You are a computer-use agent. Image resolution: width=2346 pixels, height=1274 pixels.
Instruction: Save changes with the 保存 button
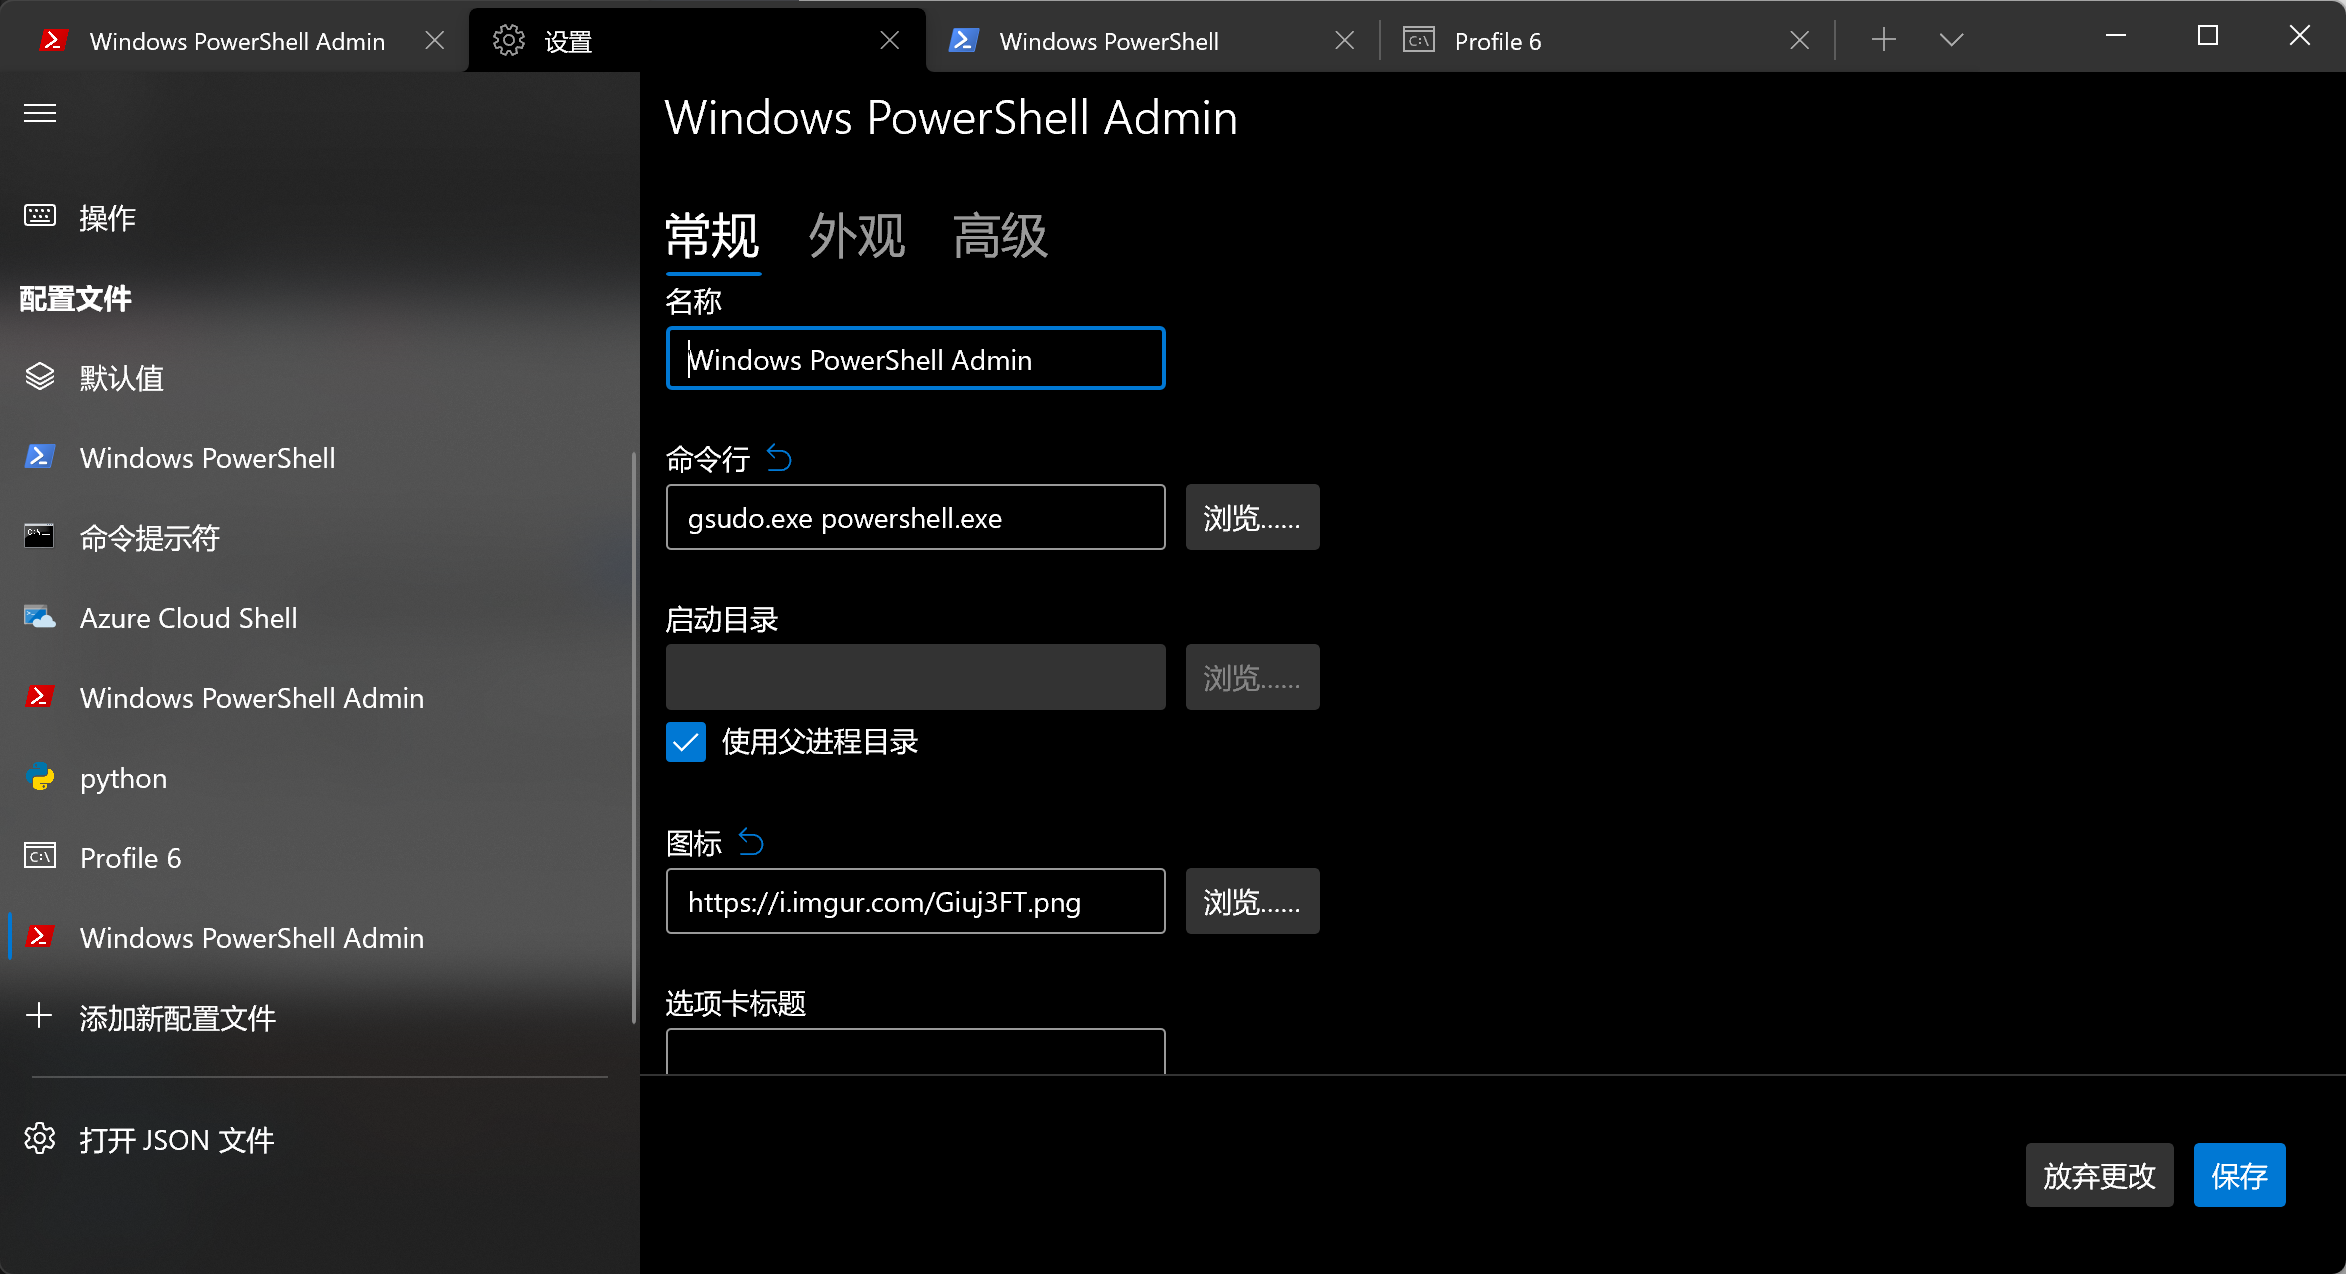(x=2239, y=1175)
